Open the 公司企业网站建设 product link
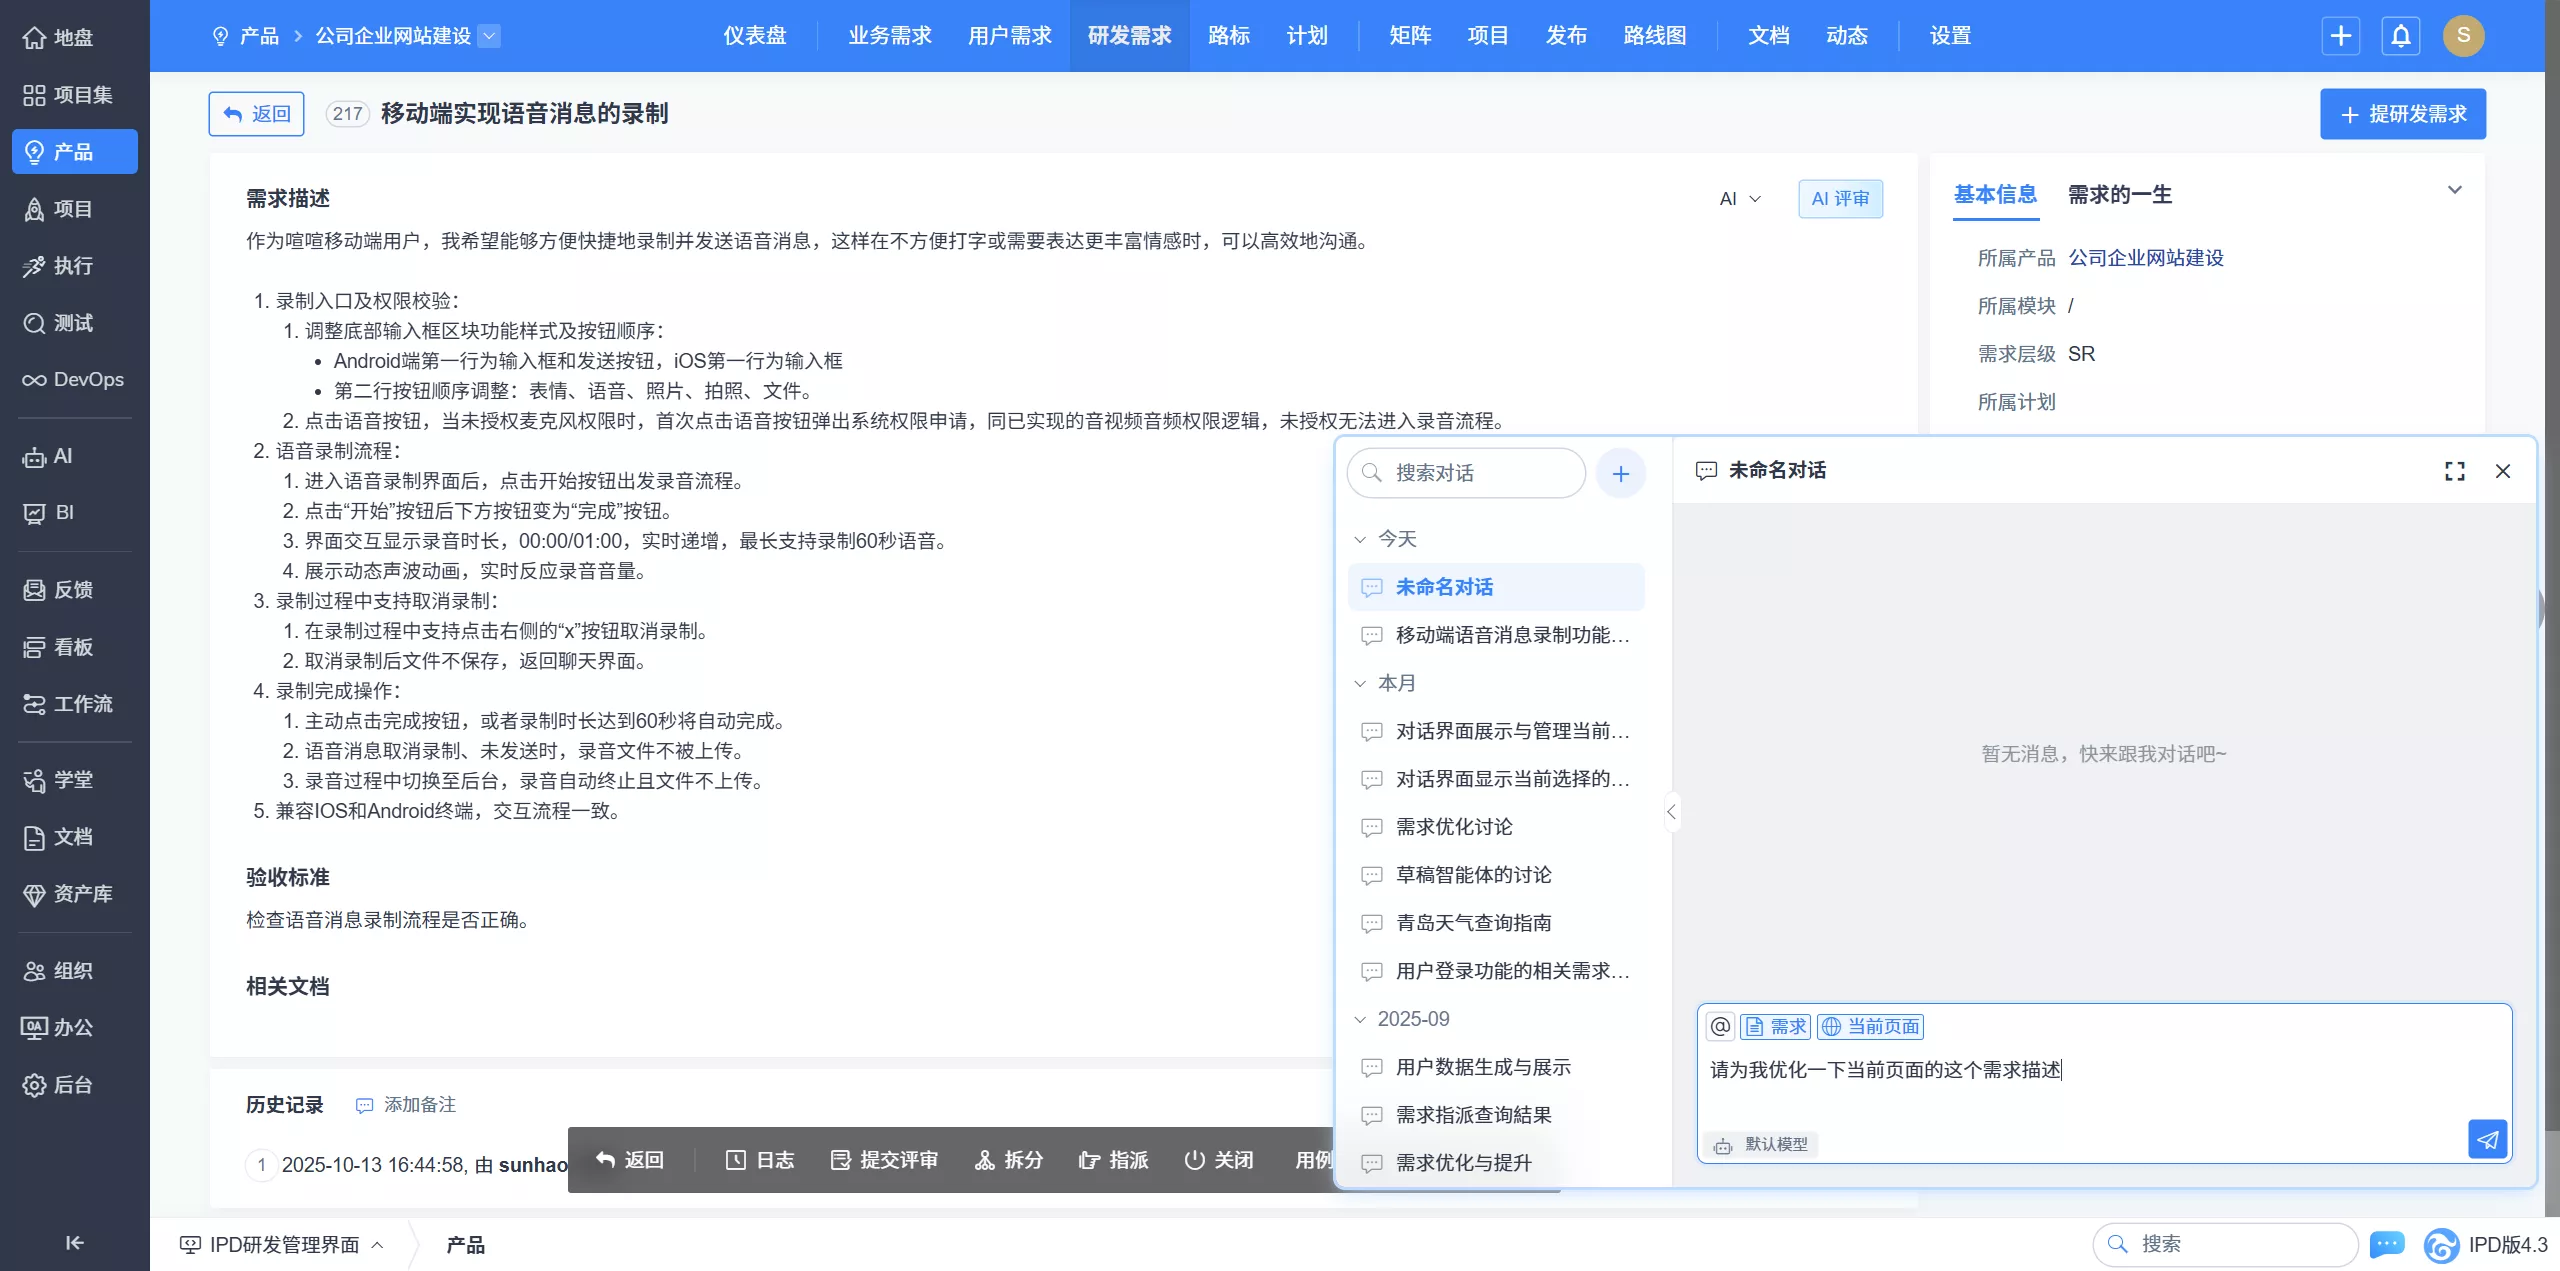The width and height of the screenshot is (2560, 1271). point(2145,258)
